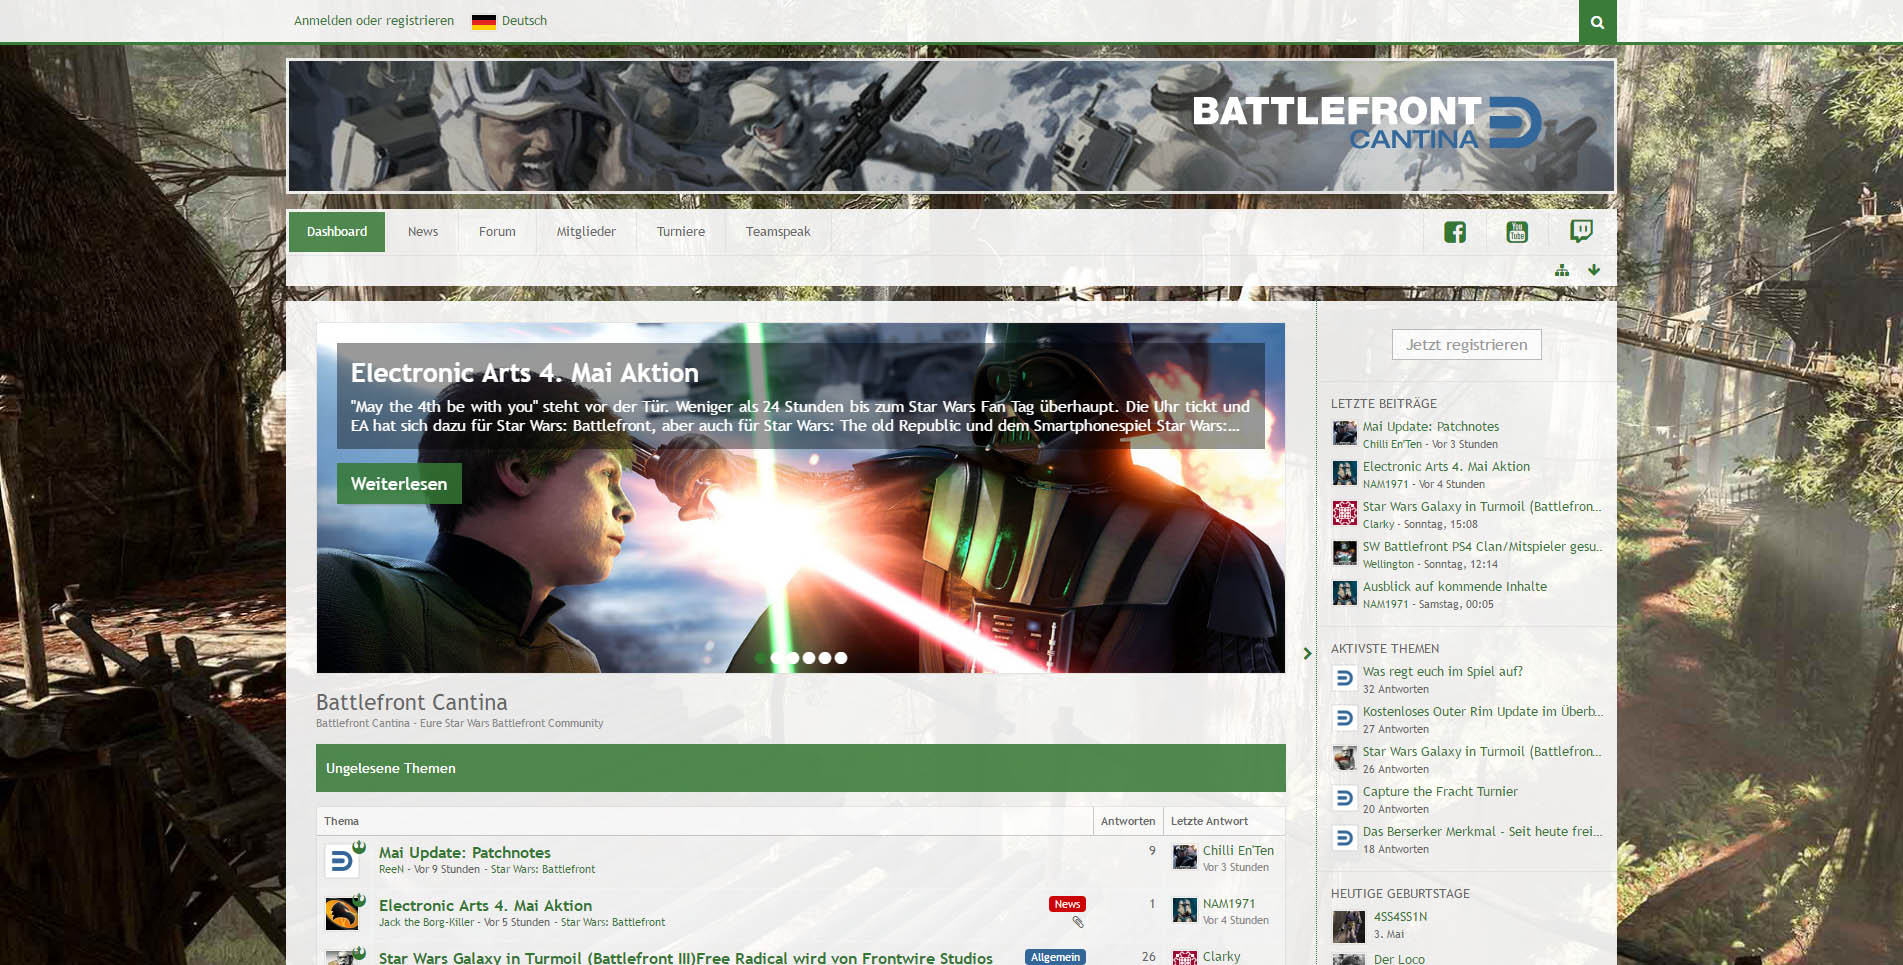Open sidebar post Mai Update: Patchnotes
The width and height of the screenshot is (1903, 965).
click(x=1431, y=427)
